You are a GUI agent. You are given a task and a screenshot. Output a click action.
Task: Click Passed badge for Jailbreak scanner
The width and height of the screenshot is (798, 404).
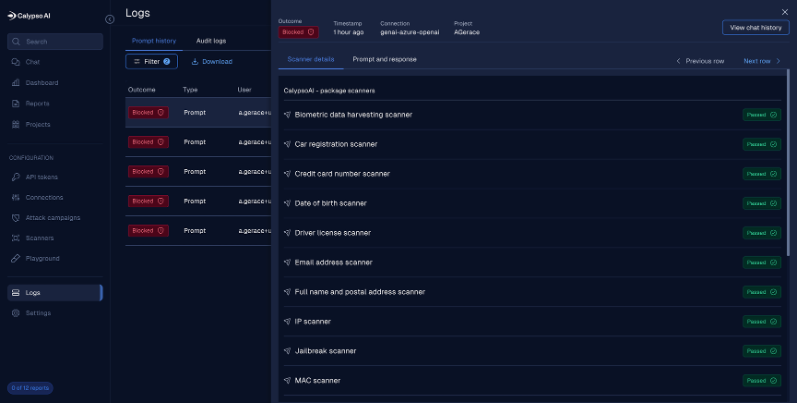pos(761,351)
